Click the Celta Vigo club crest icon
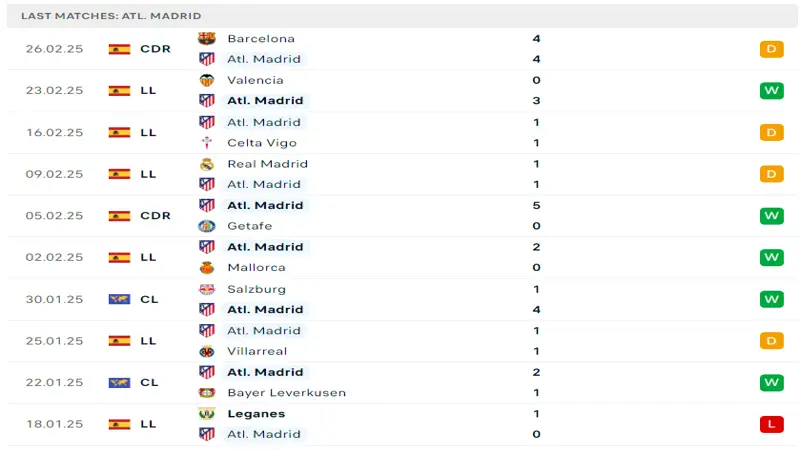This screenshot has height=450, width=800. 207,143
